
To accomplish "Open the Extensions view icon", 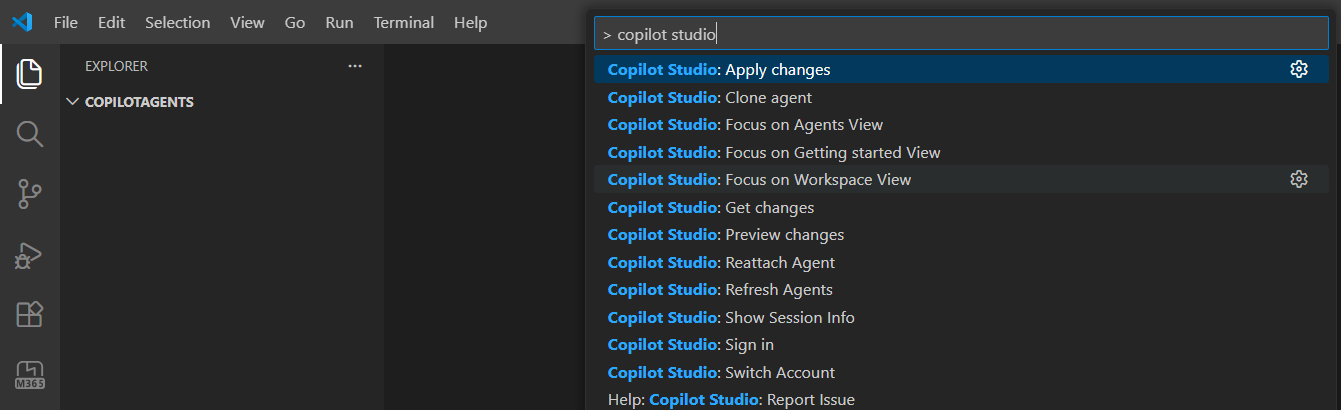I will coord(30,315).
